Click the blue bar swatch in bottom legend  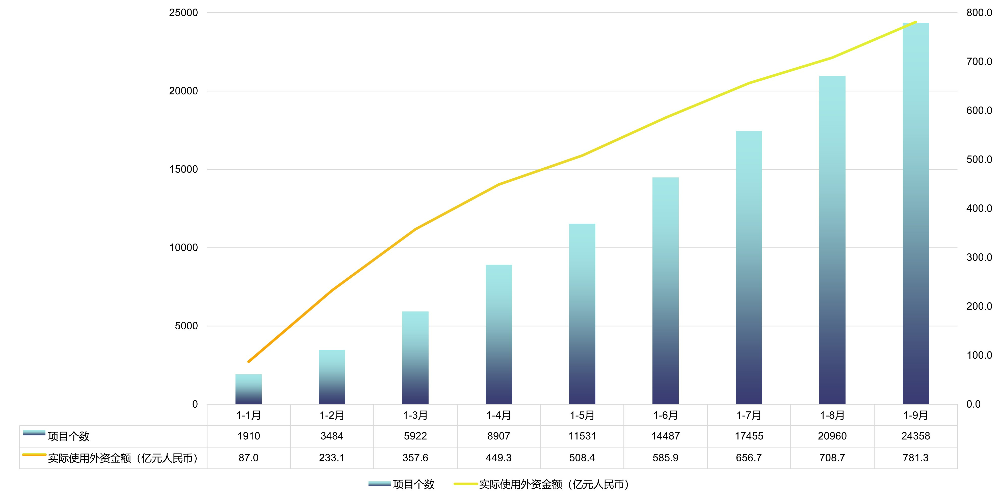(379, 484)
